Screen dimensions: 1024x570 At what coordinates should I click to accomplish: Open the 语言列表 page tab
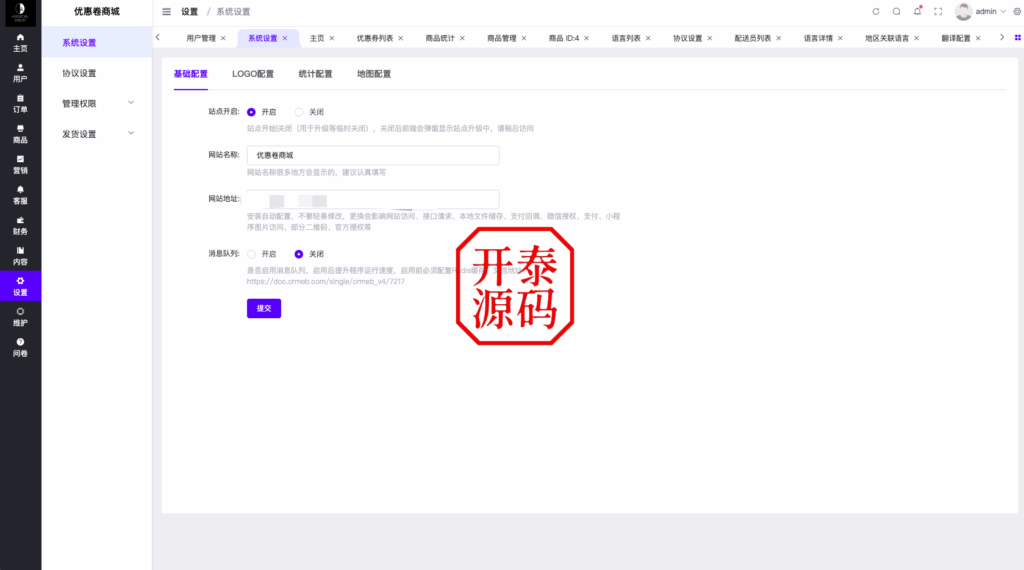point(626,39)
